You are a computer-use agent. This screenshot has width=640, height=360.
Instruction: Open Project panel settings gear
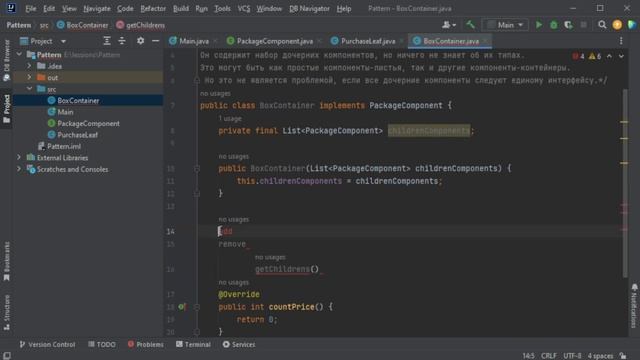coord(140,41)
